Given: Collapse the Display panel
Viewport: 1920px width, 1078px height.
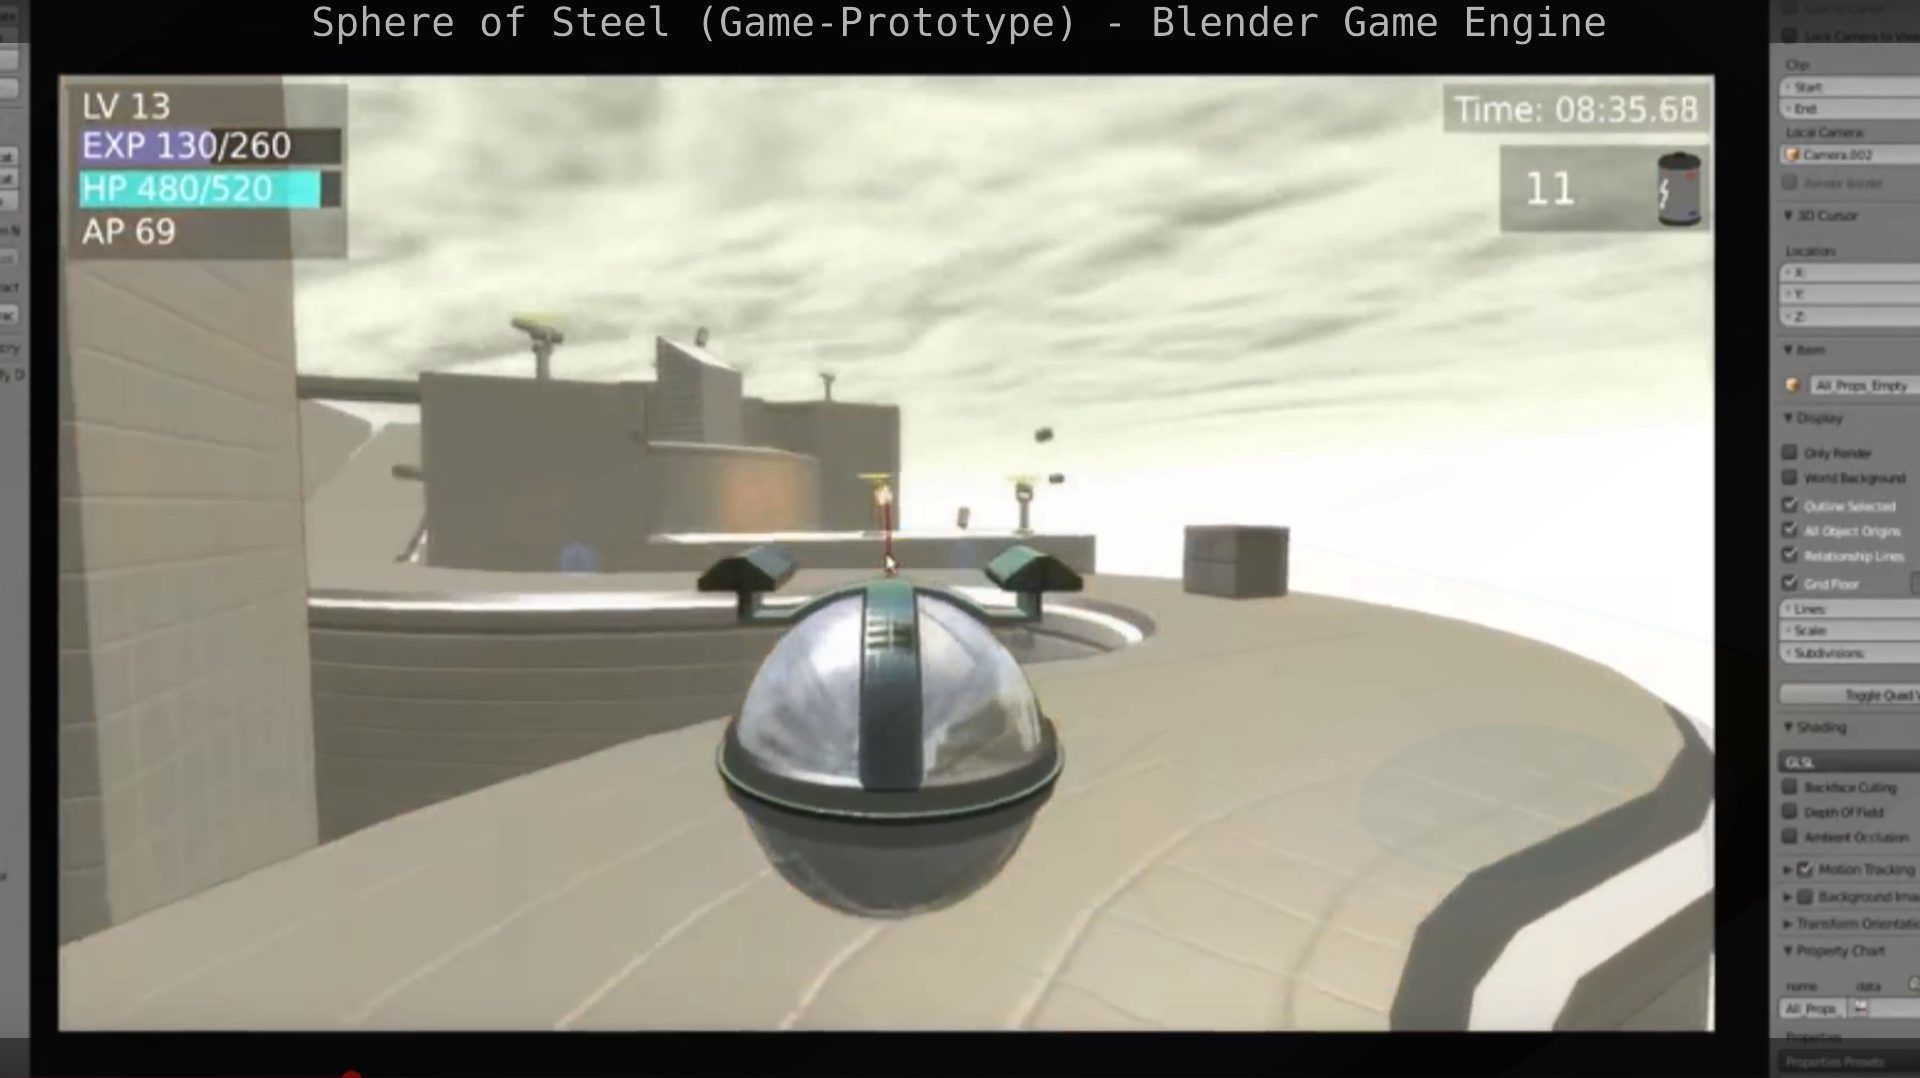Looking at the screenshot, I should point(1789,418).
